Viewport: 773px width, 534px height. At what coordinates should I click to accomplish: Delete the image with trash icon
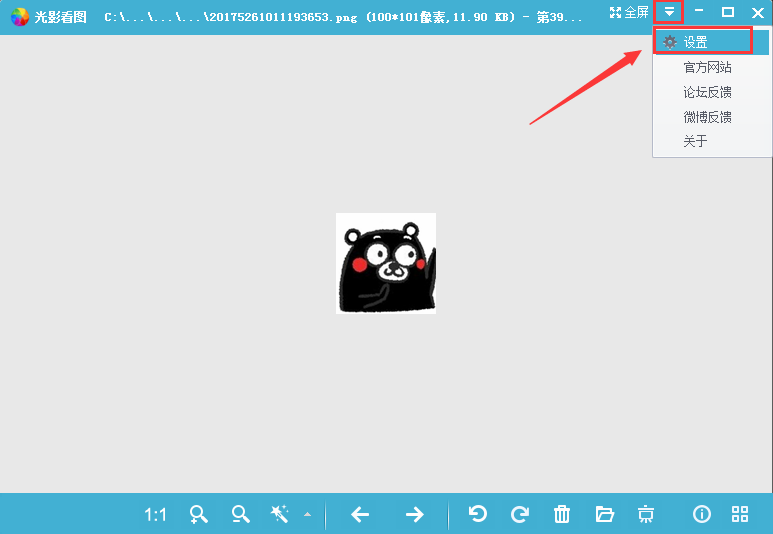(x=562, y=515)
